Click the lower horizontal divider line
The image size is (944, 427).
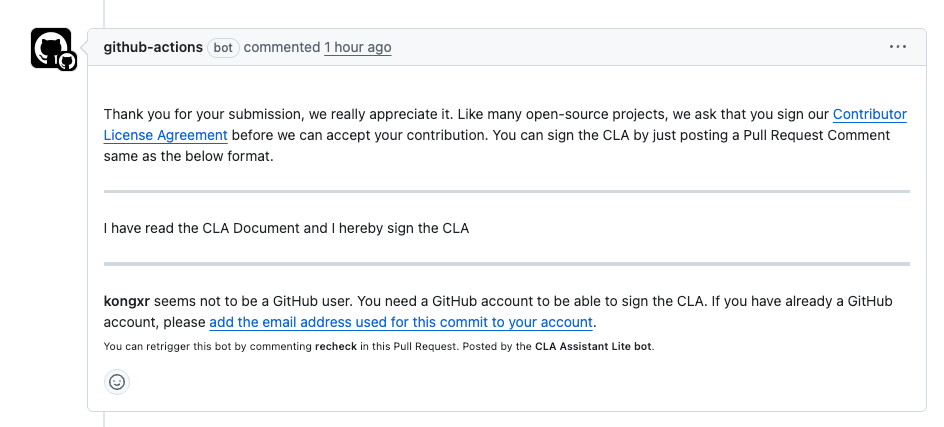(x=506, y=264)
